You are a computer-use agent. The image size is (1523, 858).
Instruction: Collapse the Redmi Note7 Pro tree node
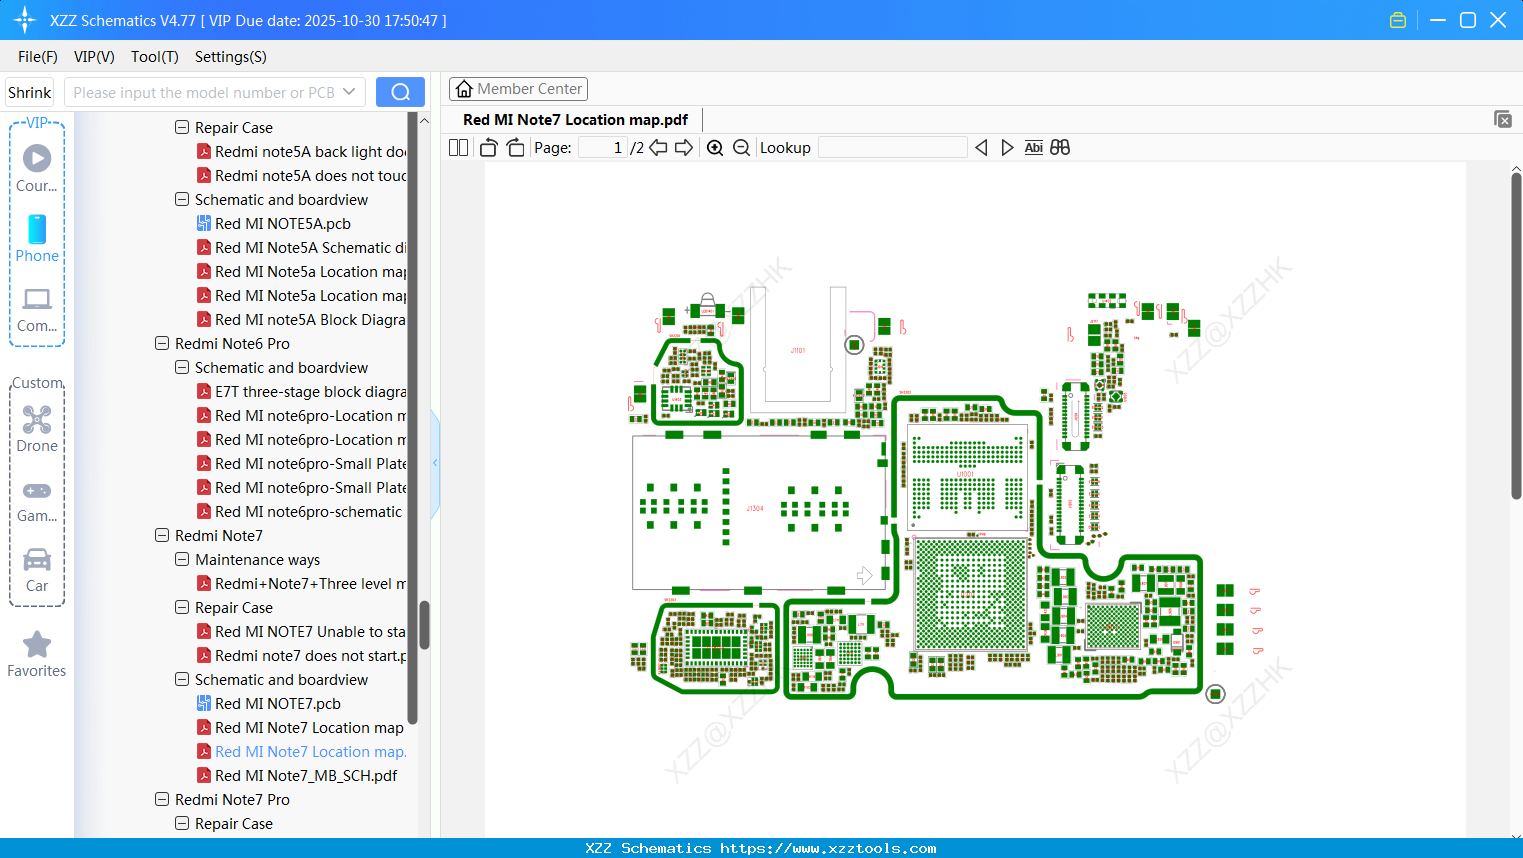162,799
